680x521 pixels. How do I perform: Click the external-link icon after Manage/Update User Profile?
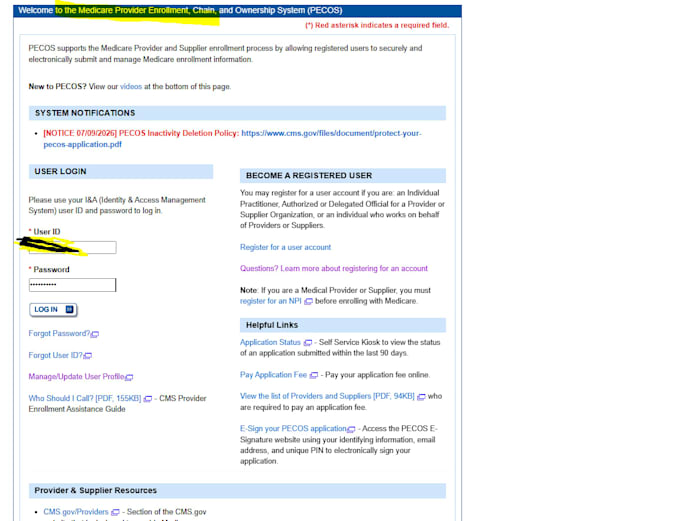pos(129,377)
